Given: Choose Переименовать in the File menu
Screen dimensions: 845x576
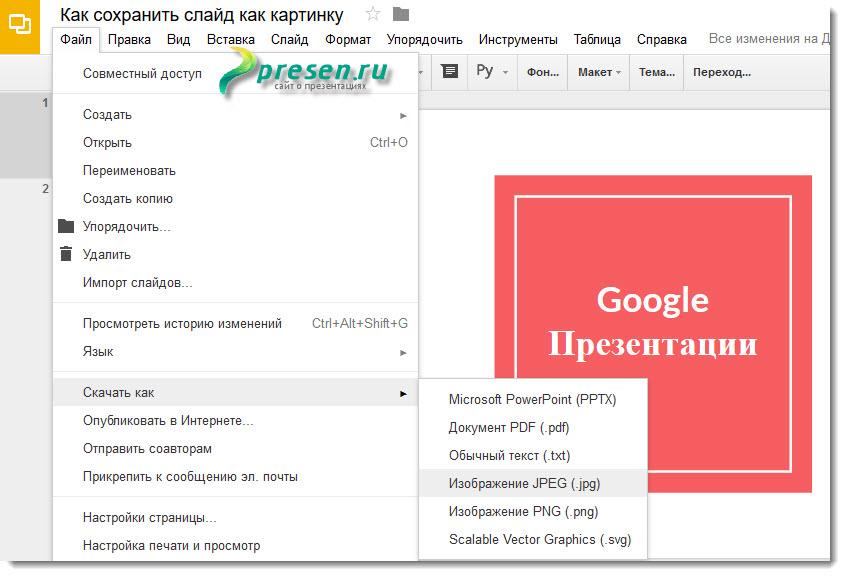Looking at the screenshot, I should (x=236, y=171).
